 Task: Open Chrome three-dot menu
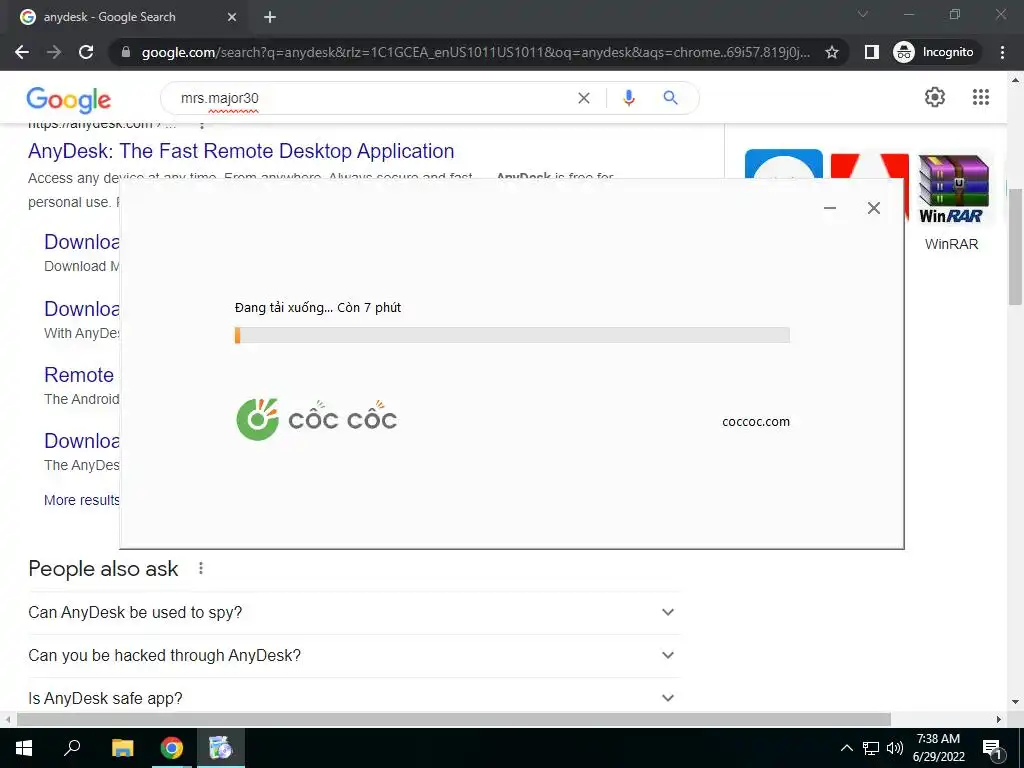(x=1002, y=52)
